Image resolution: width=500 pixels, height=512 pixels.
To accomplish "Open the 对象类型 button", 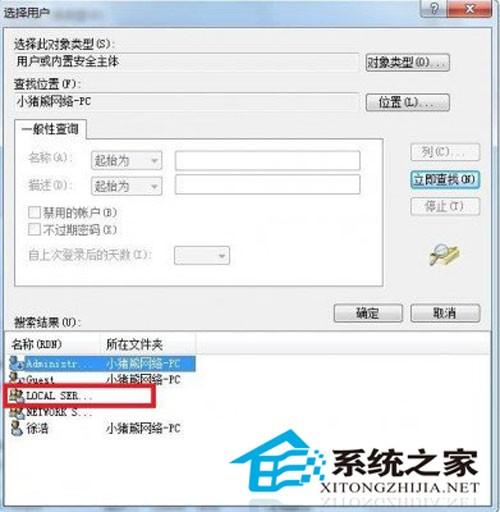I will [408, 62].
